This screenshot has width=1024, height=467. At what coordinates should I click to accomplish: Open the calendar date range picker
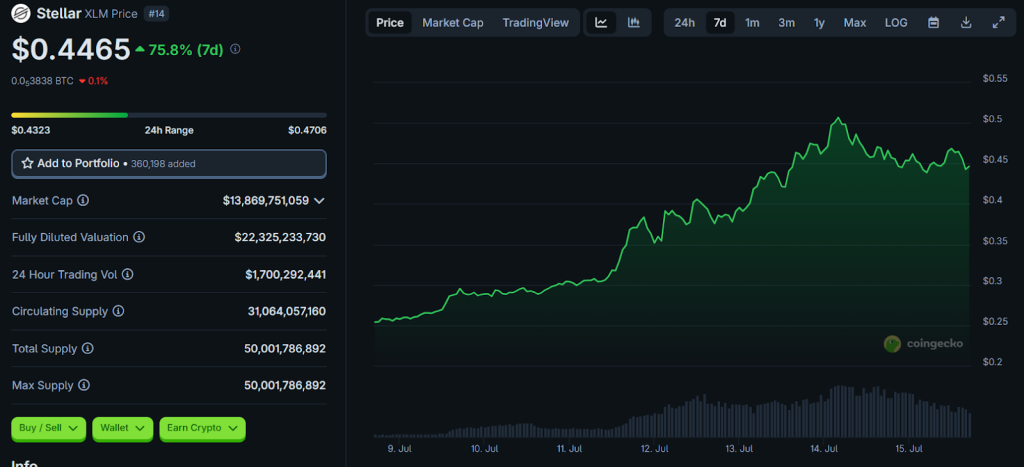934,23
